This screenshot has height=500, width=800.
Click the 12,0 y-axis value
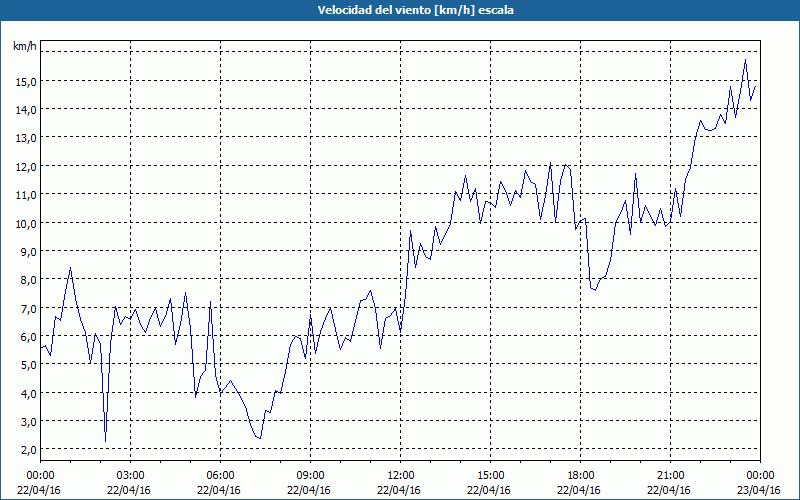point(27,166)
